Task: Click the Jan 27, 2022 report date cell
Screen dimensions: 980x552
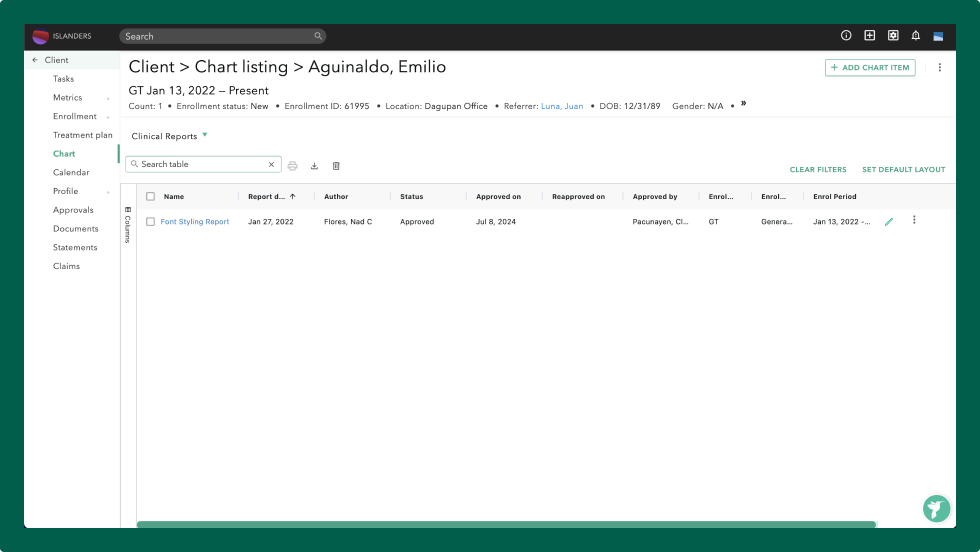Action: click(x=271, y=221)
